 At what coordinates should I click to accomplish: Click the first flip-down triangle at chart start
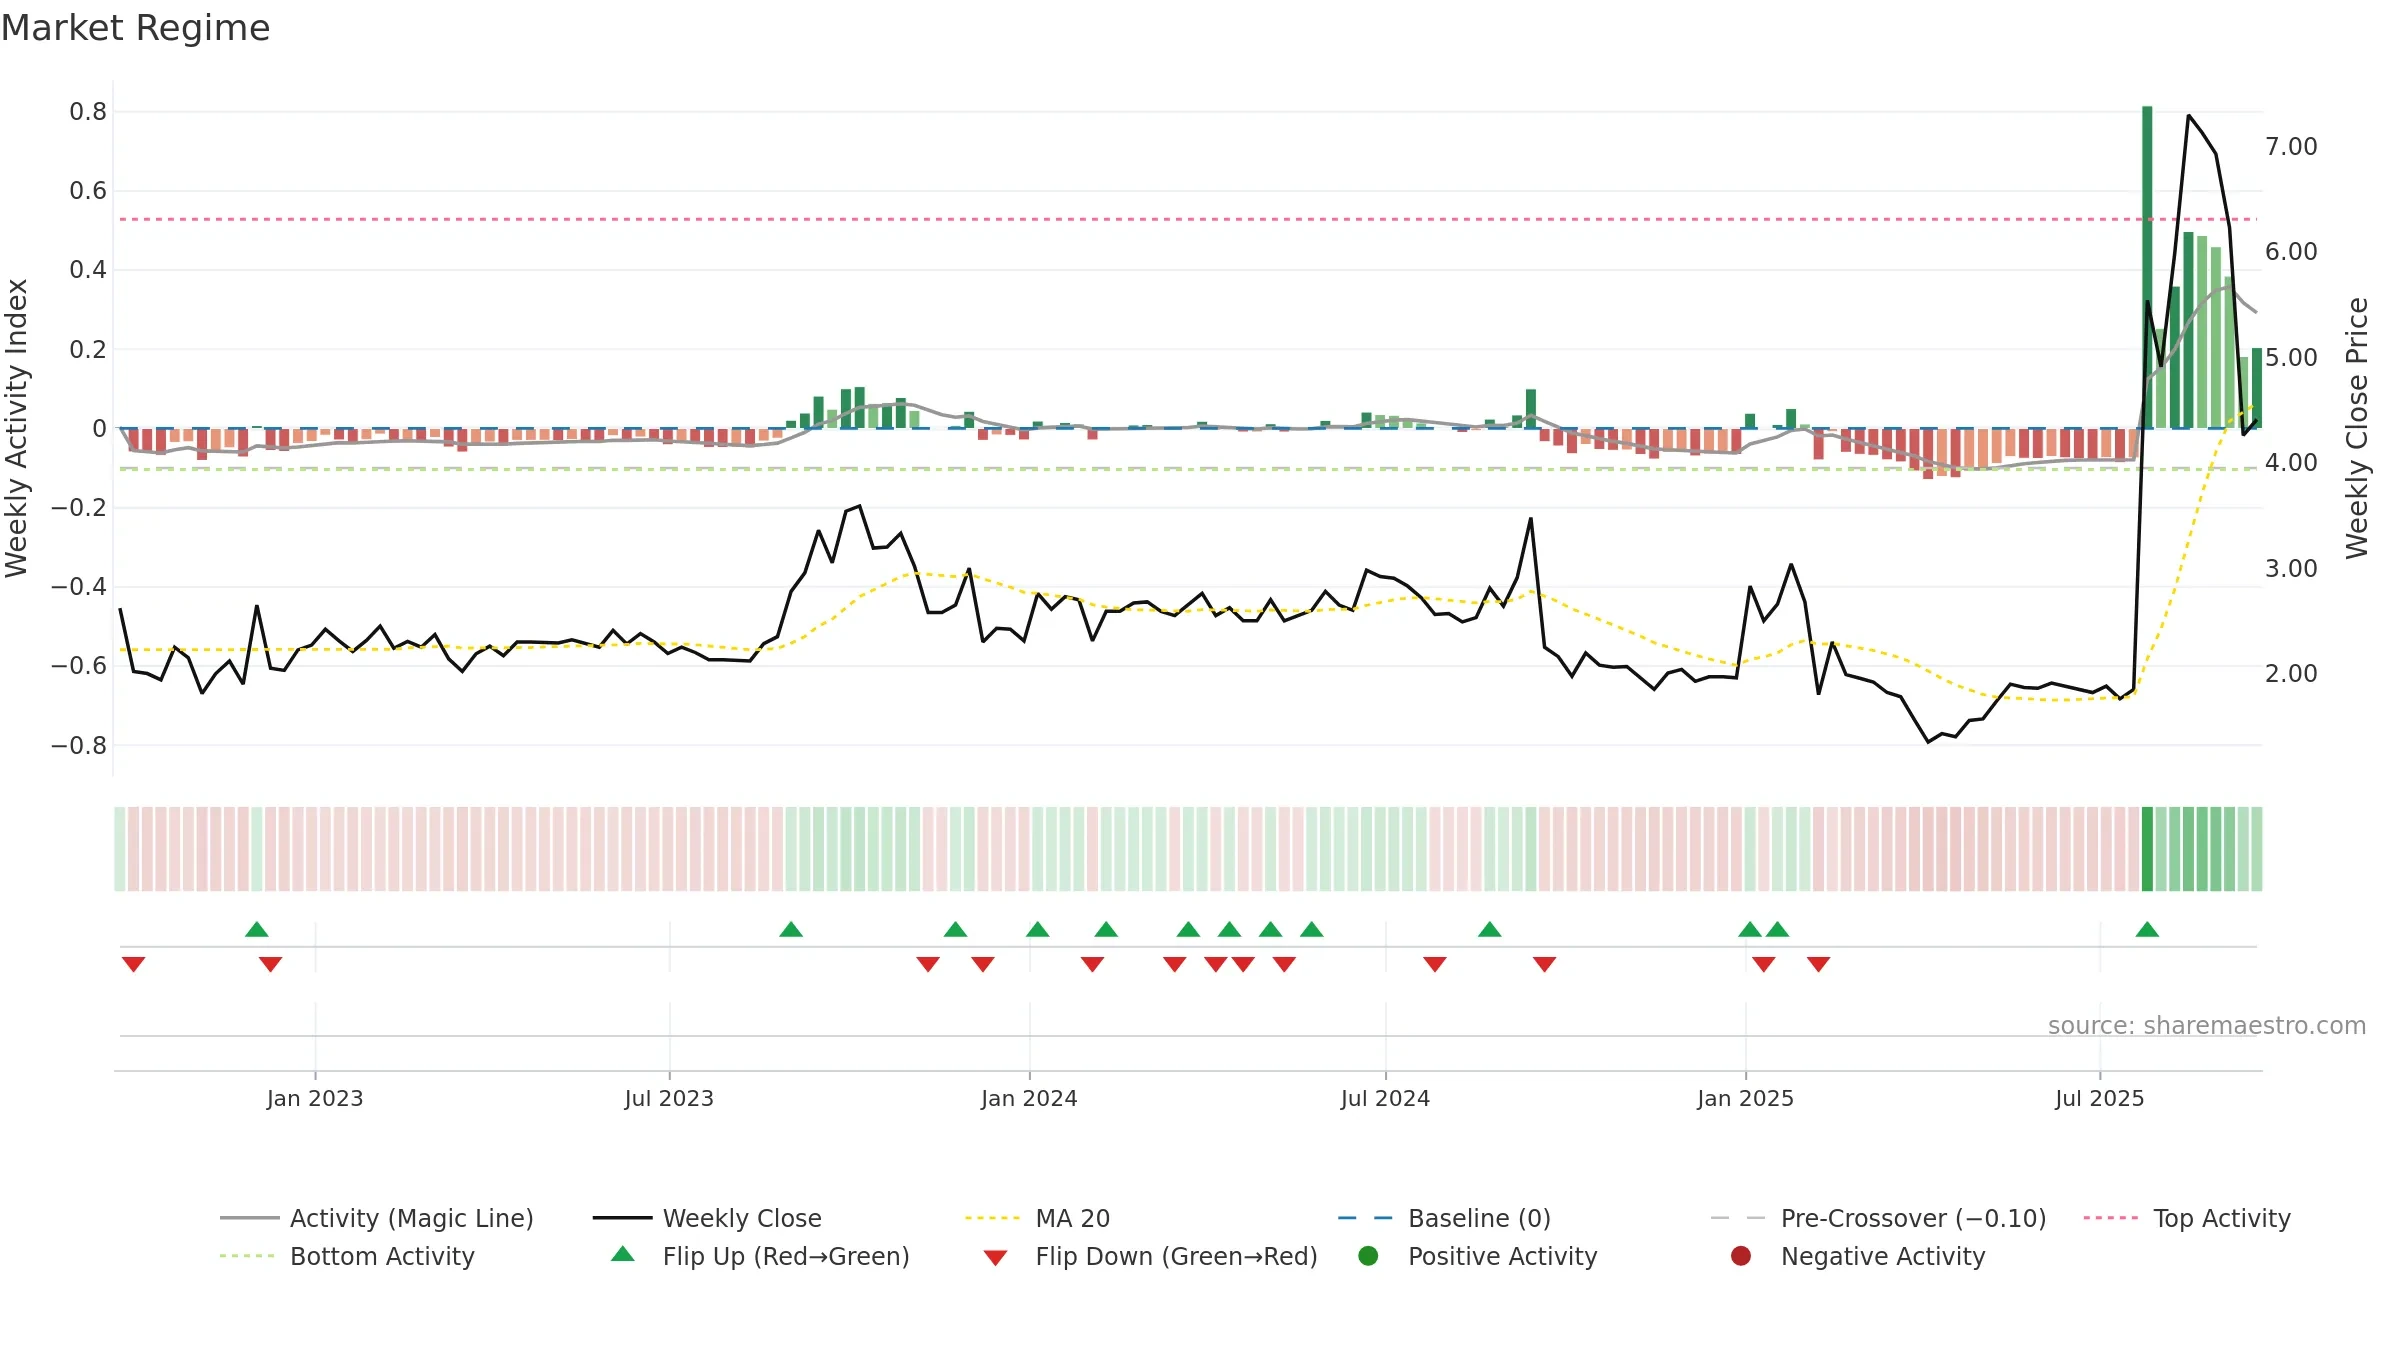click(134, 964)
